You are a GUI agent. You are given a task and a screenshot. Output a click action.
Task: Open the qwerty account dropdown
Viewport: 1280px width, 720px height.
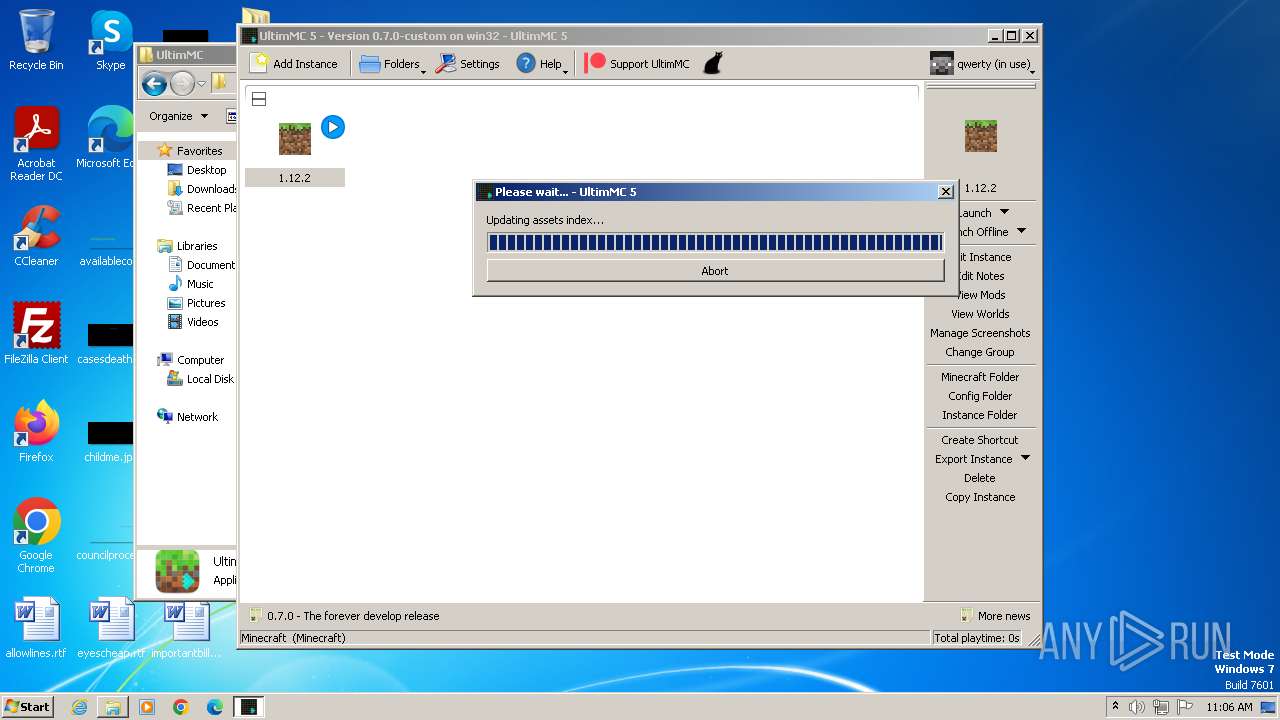pos(981,64)
